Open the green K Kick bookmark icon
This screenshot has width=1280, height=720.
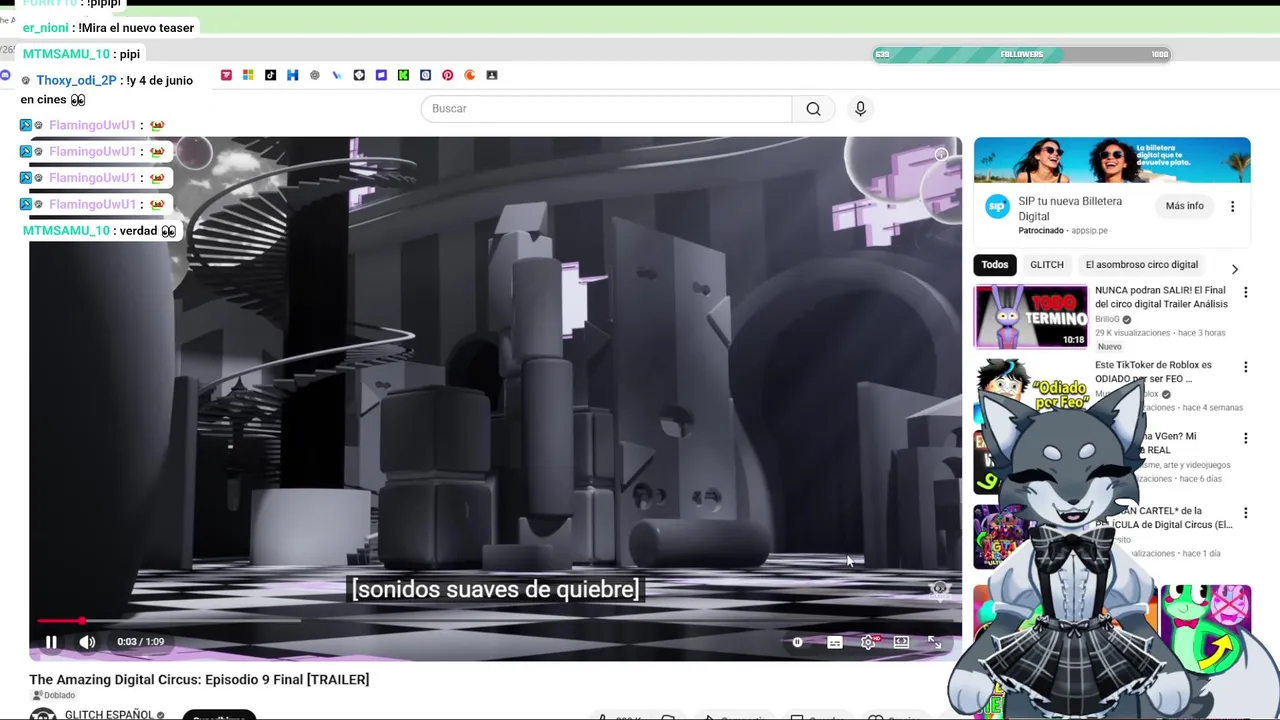[403, 75]
